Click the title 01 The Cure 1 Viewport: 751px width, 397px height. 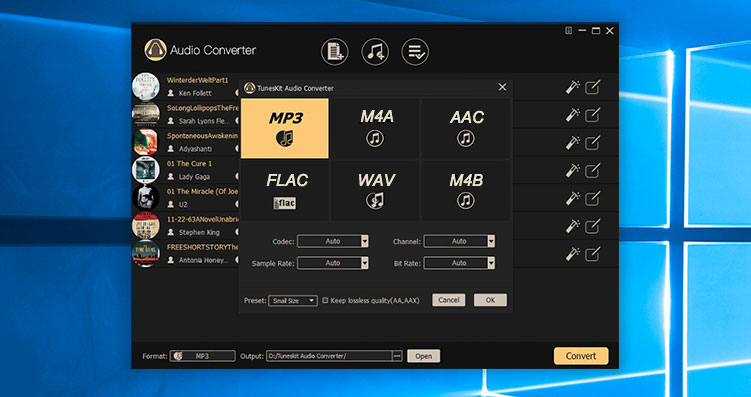(x=190, y=163)
